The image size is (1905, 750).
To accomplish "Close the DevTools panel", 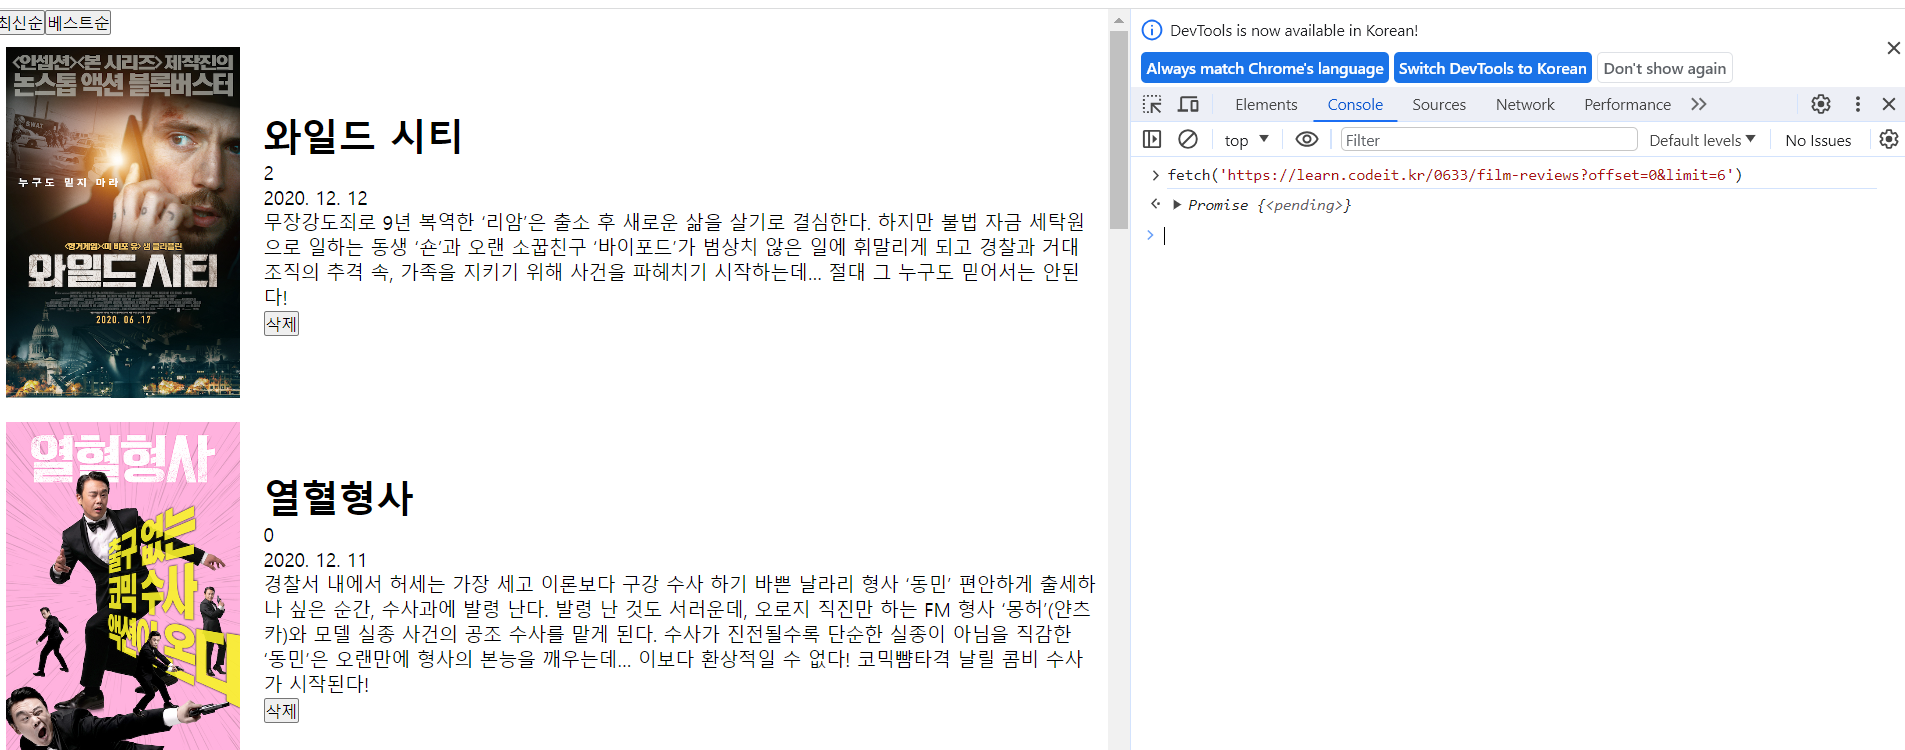I will tap(1889, 104).
